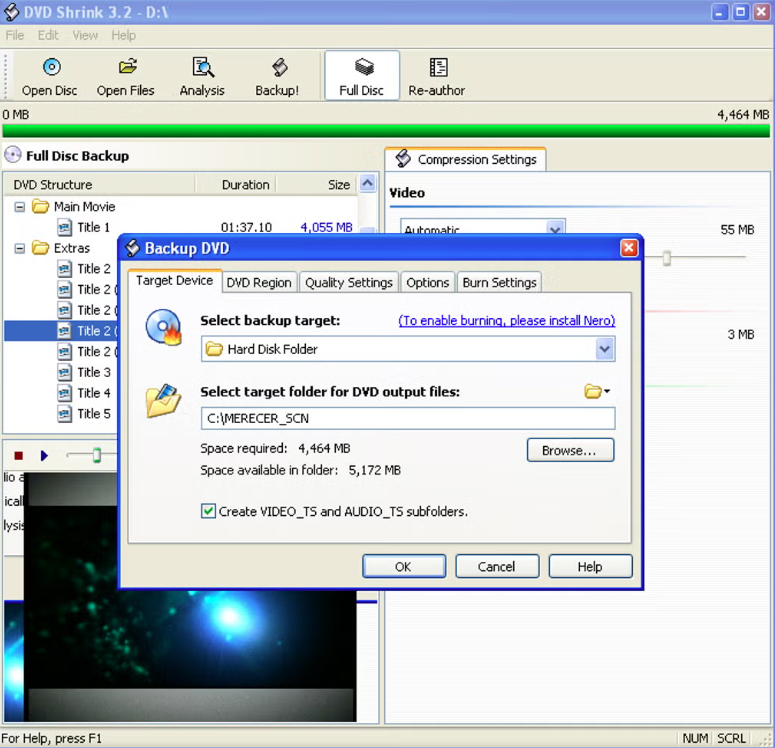
Task: Click the Compression Settings tab icon
Action: click(x=403, y=159)
